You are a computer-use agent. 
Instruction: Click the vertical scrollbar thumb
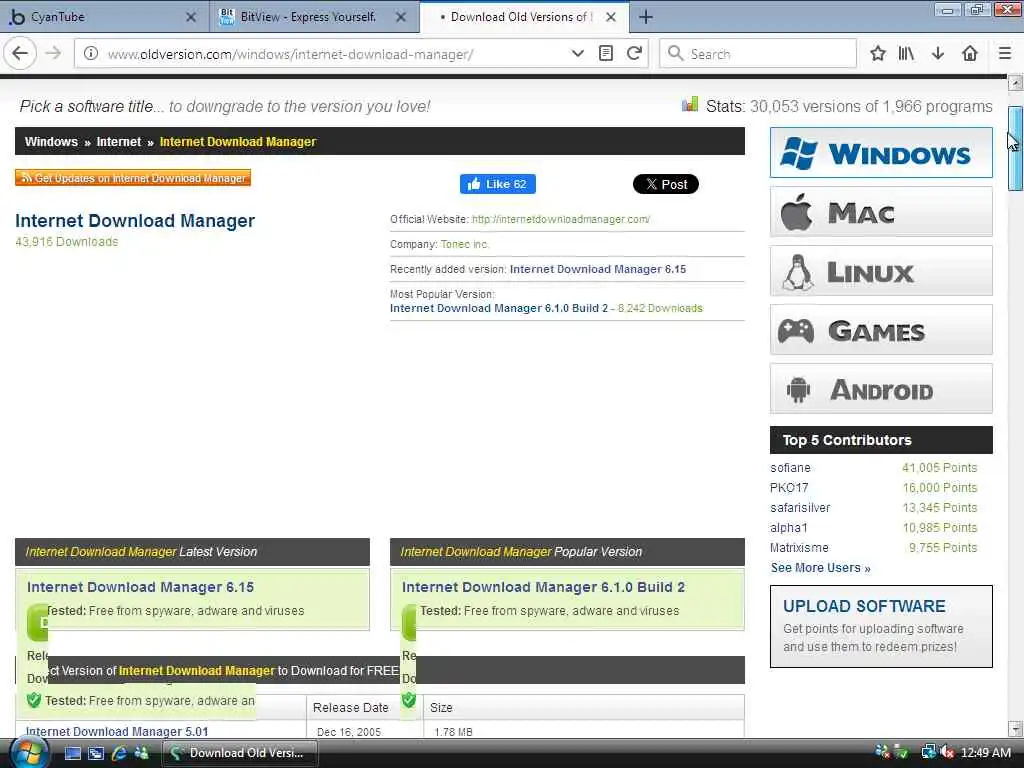[1015, 148]
